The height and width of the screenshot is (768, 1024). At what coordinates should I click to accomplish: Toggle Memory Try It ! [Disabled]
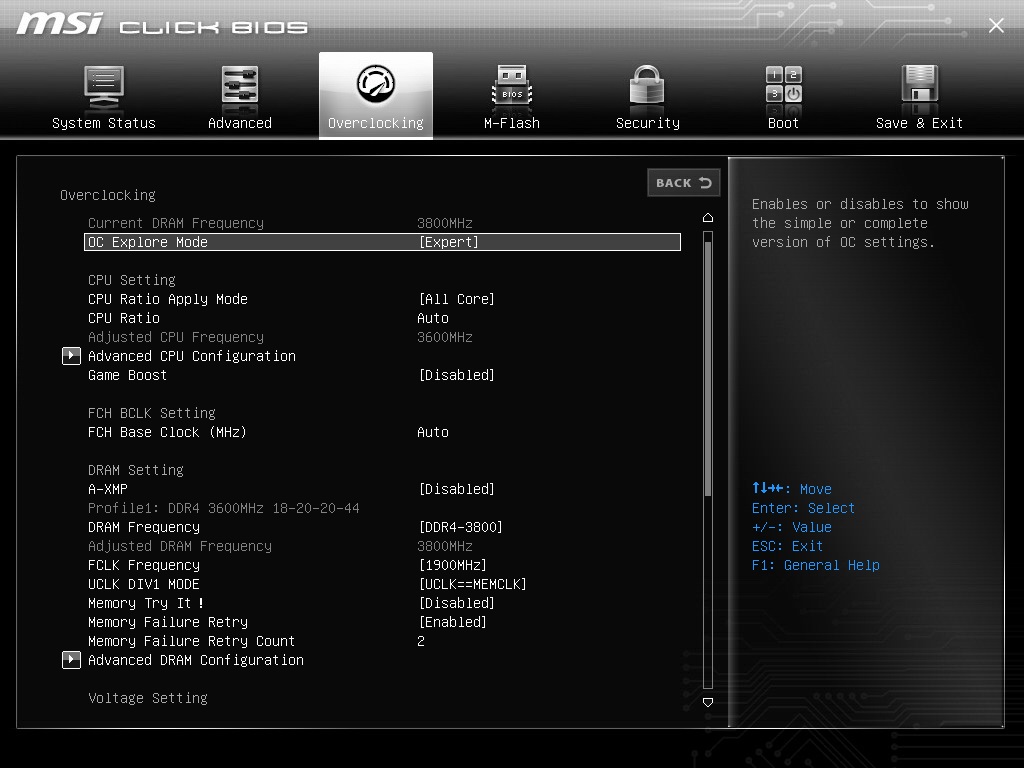pyautogui.click(x=456, y=603)
